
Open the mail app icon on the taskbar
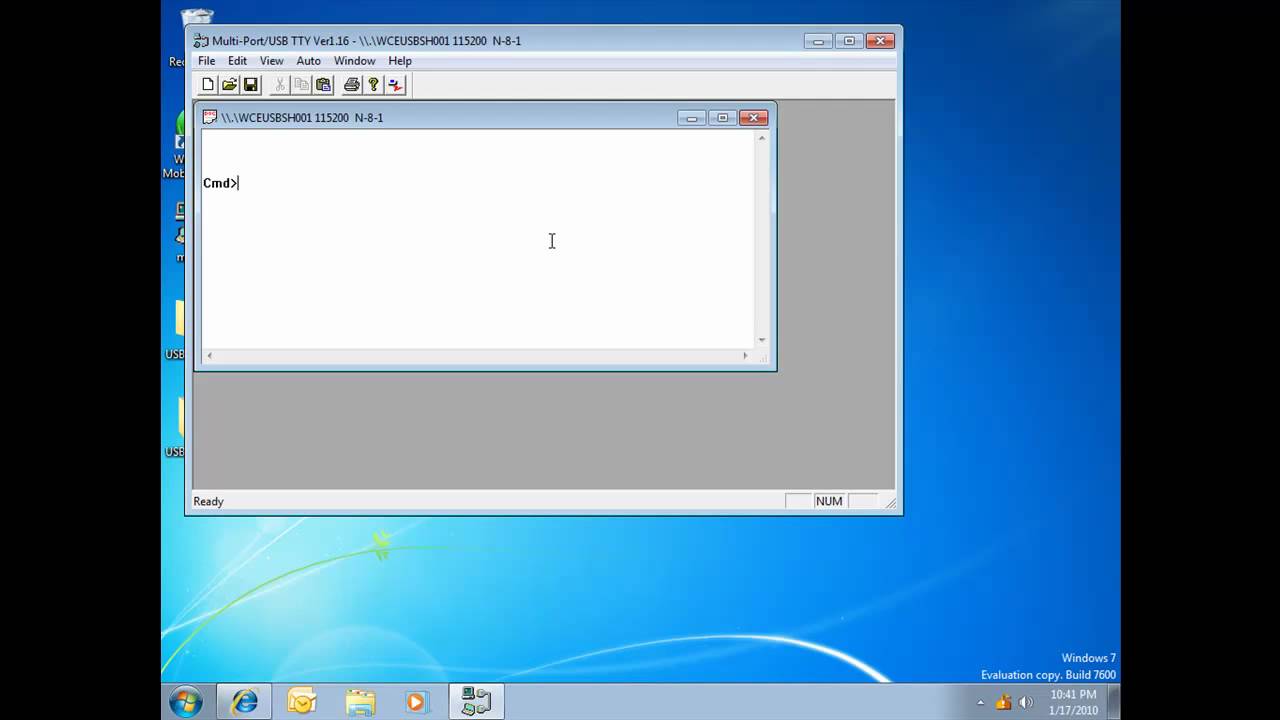301,702
